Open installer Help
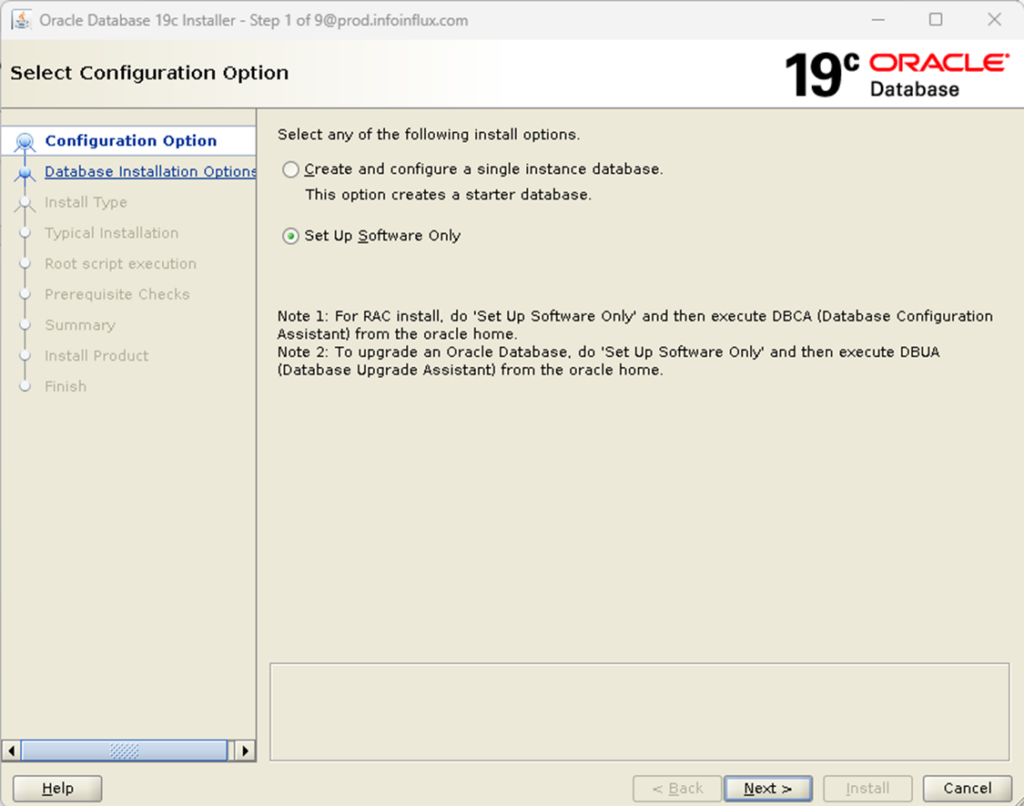The height and width of the screenshot is (806, 1024). 56,788
